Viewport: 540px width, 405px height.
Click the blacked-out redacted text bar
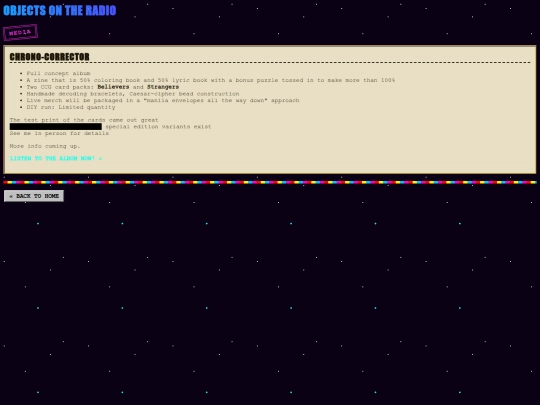[x=56, y=127]
